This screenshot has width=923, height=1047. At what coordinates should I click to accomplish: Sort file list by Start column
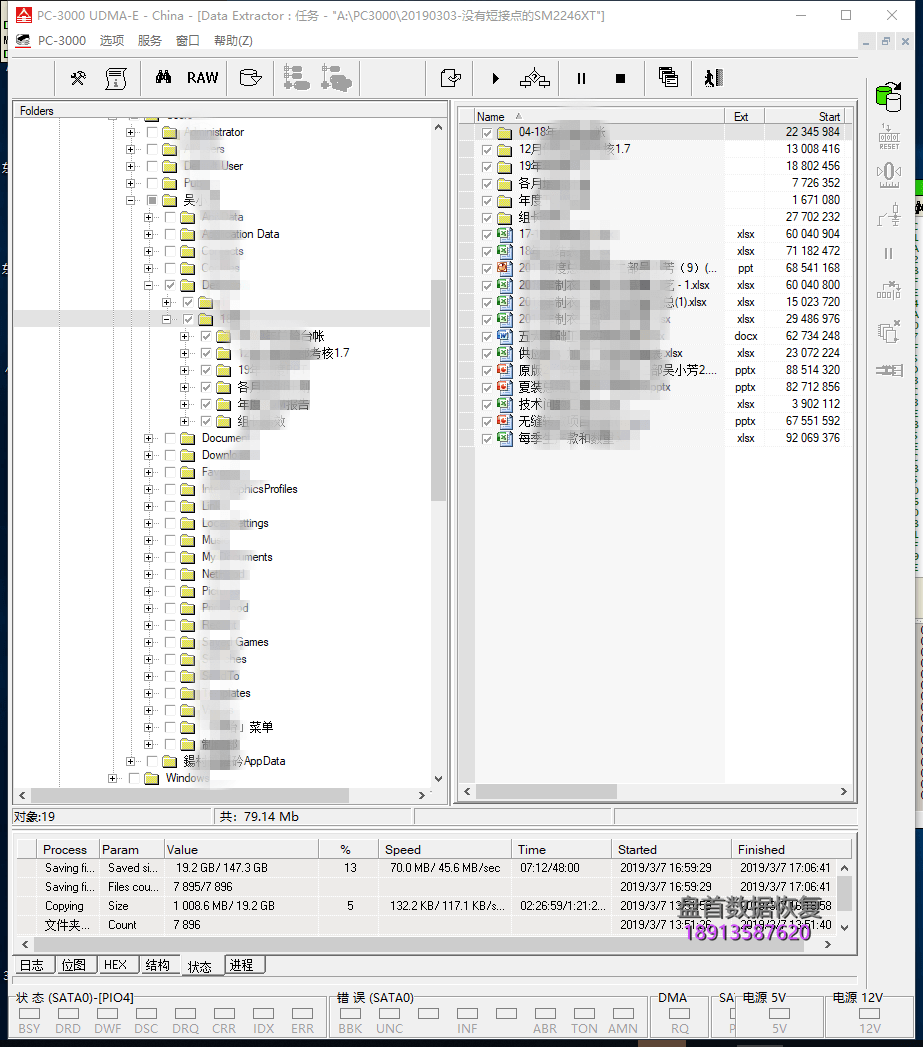point(805,116)
